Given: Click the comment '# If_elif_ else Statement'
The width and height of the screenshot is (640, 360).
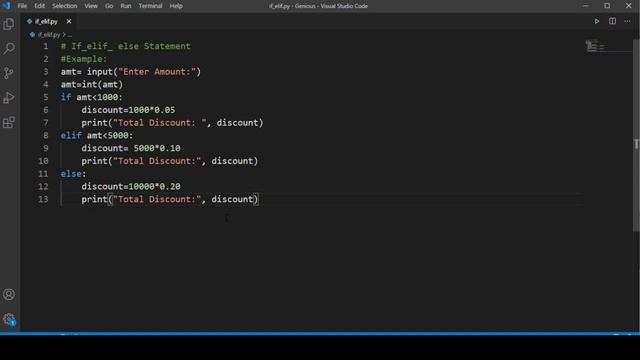Looking at the screenshot, I should [126, 46].
